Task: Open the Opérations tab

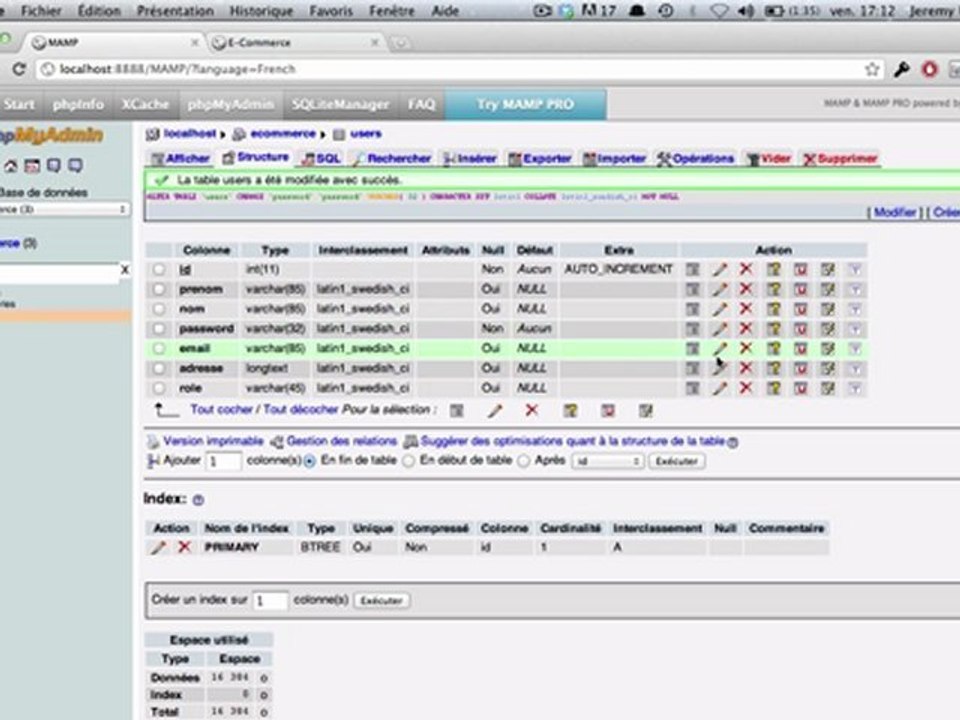Action: (696, 159)
